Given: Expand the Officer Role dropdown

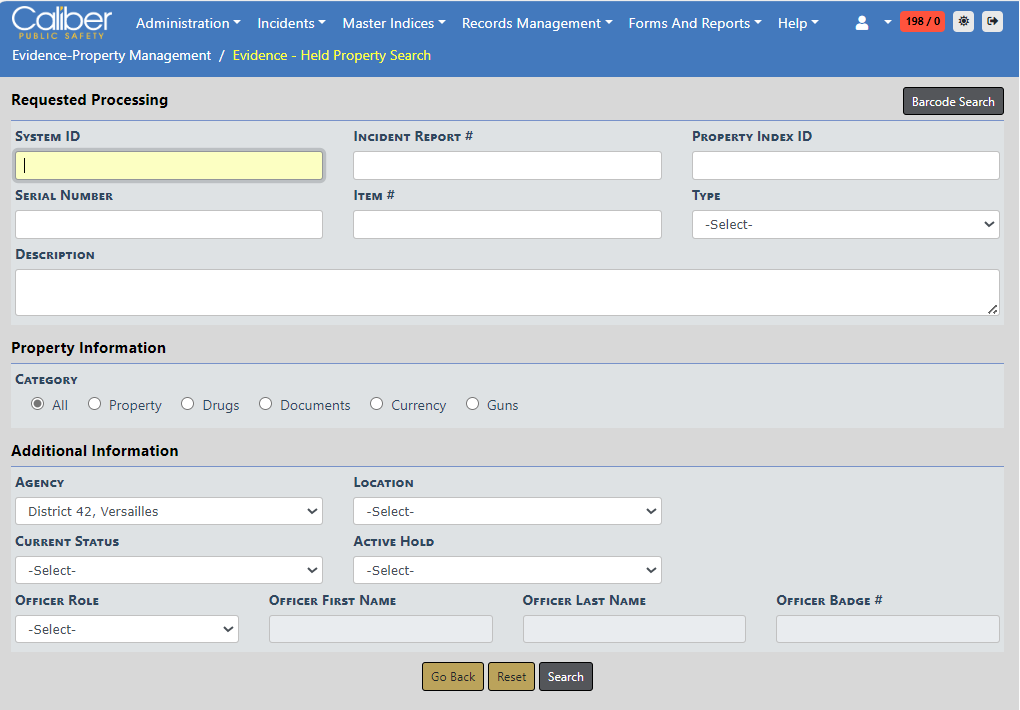Looking at the screenshot, I should coord(127,629).
